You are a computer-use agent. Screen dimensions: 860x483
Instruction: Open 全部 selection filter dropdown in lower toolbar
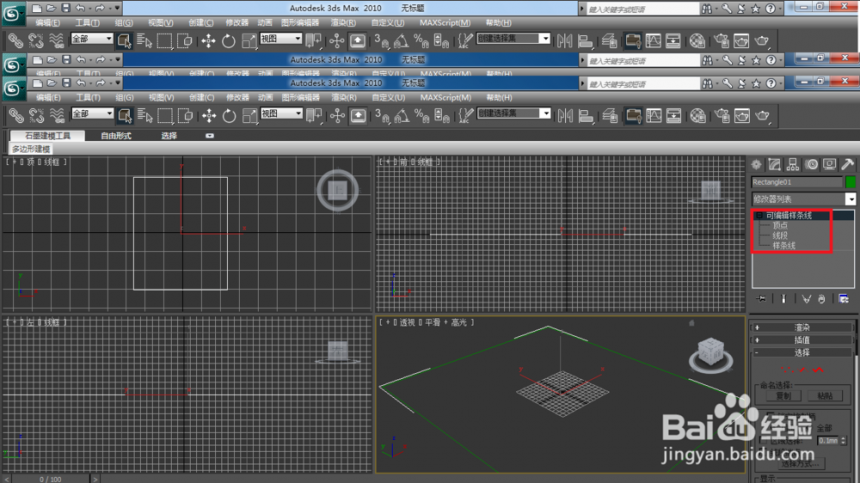click(92, 113)
